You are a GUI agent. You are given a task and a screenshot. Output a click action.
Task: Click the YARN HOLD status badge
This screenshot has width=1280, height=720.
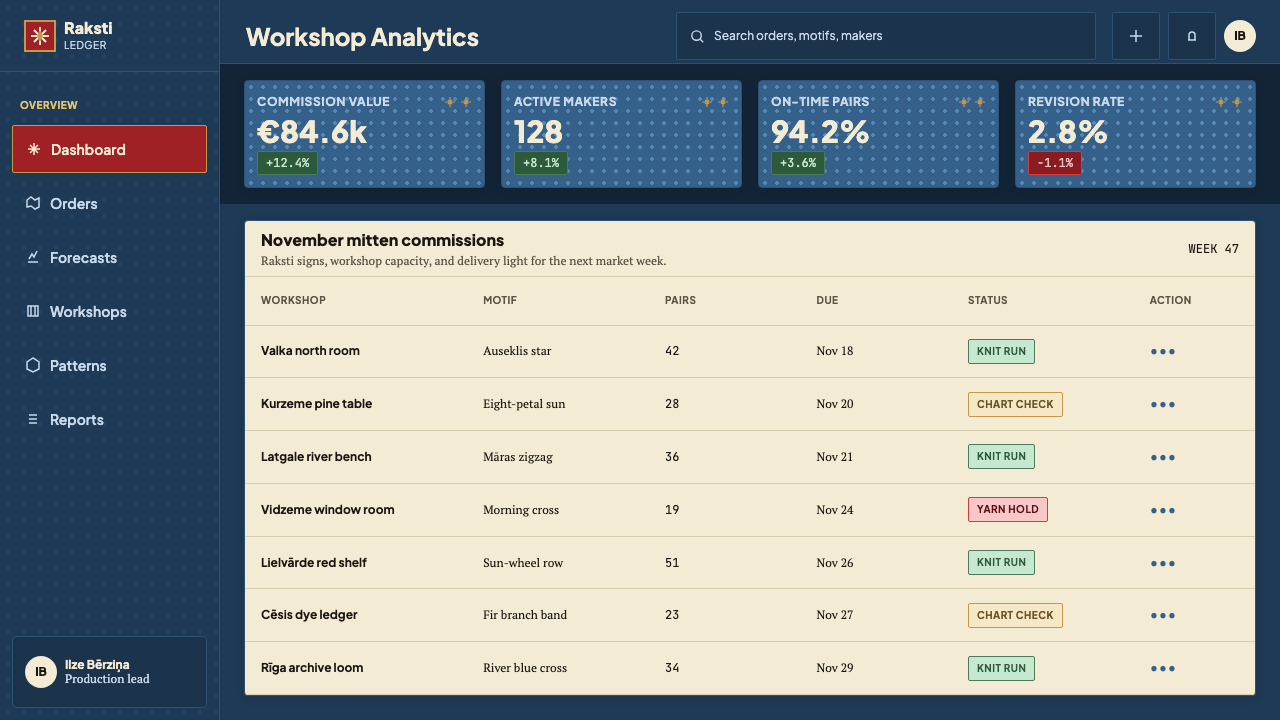(x=1007, y=509)
